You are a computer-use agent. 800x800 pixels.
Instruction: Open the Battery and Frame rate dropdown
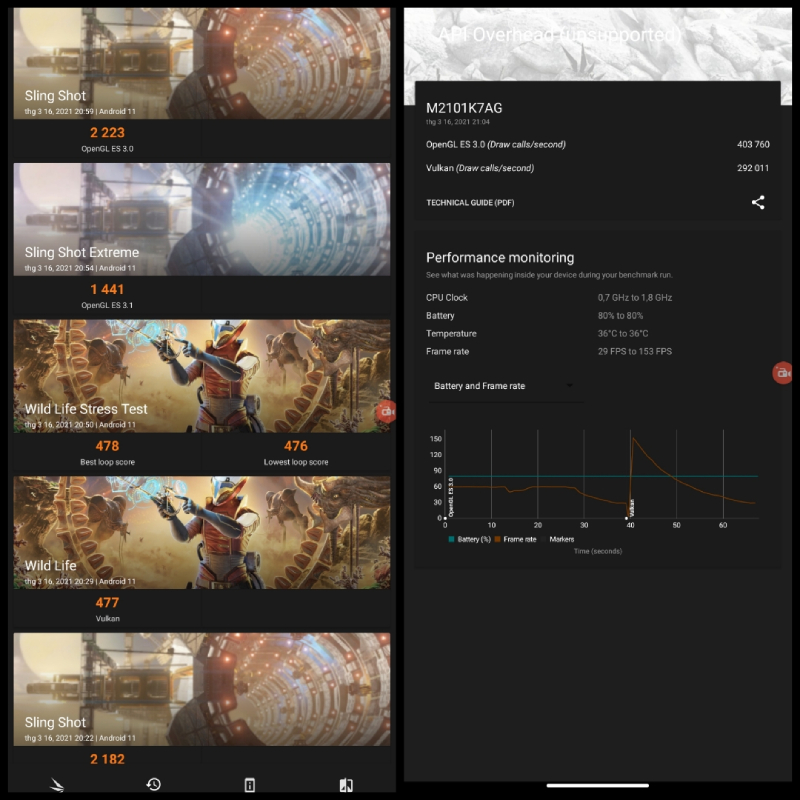coord(506,386)
